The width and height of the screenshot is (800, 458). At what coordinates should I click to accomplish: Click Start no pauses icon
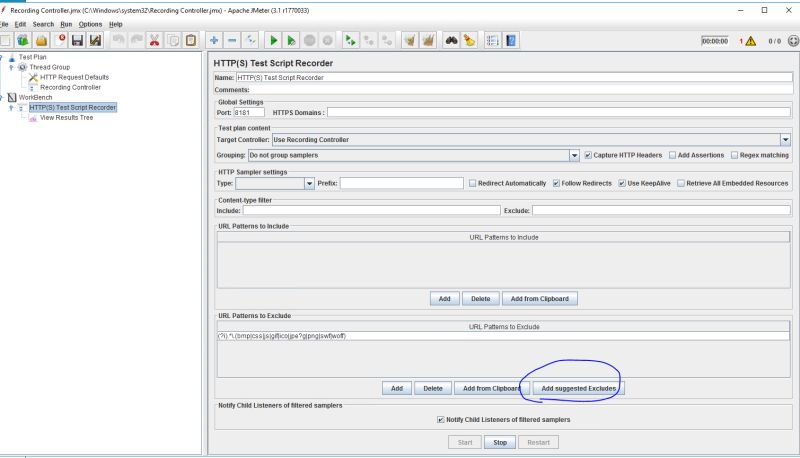click(x=291, y=40)
